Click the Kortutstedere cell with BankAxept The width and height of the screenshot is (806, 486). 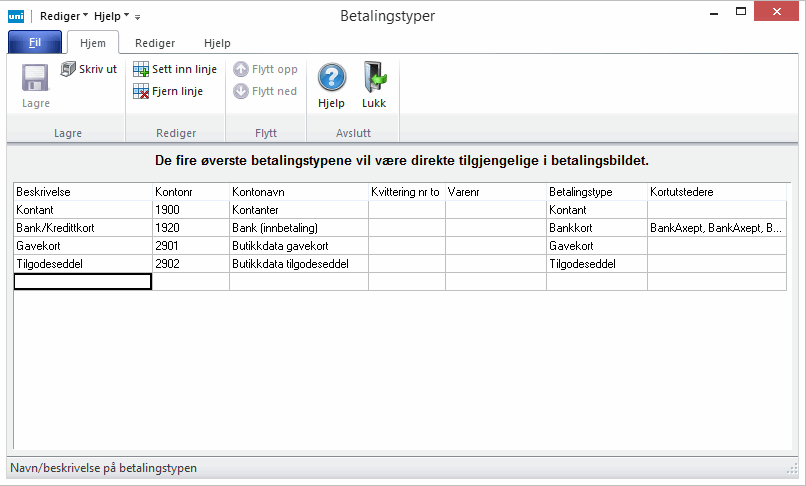pos(715,228)
